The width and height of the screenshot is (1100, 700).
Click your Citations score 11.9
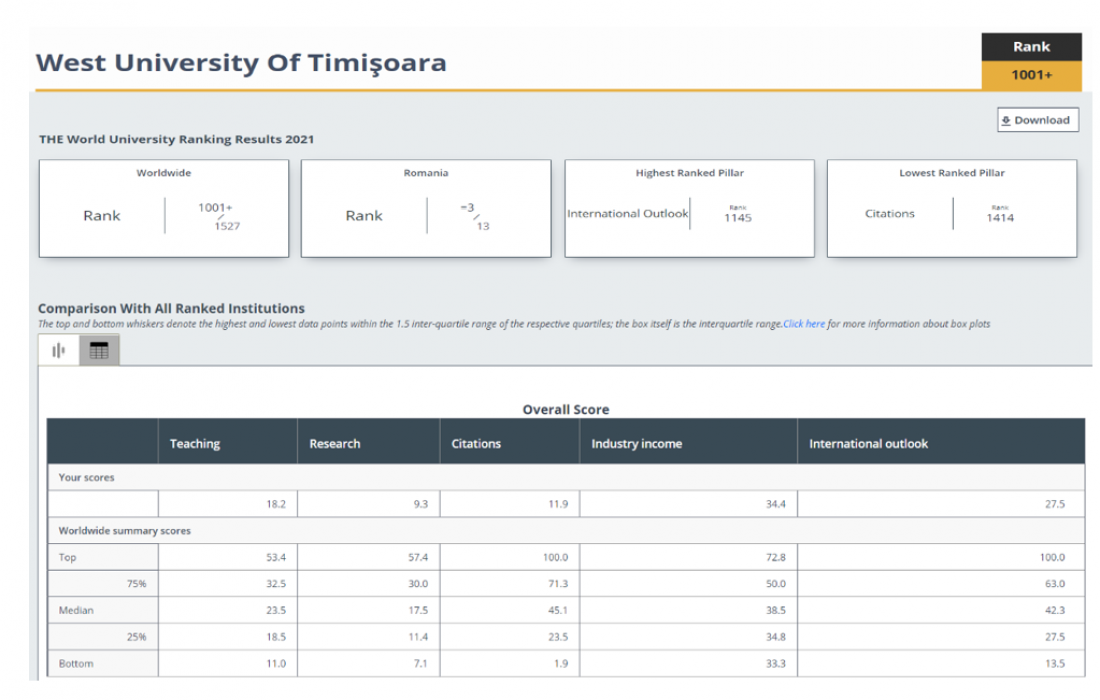click(558, 504)
